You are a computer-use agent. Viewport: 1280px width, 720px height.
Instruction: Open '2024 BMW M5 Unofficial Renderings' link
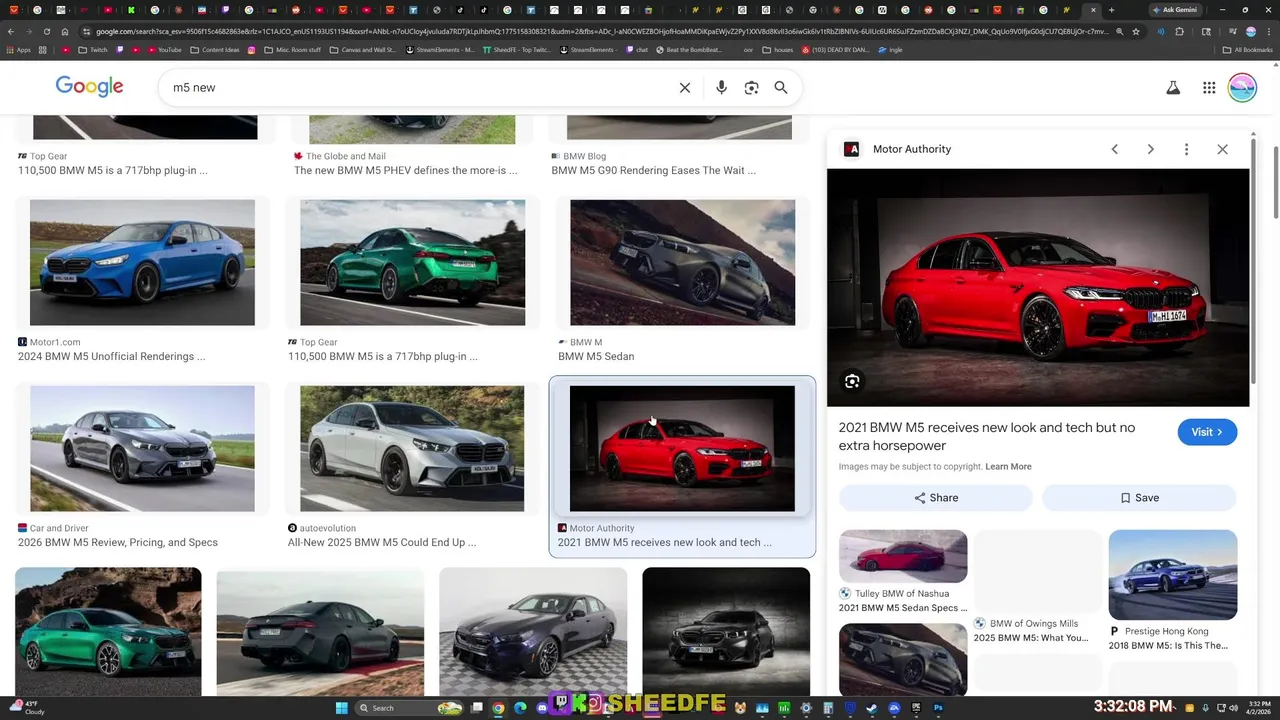pos(111,357)
